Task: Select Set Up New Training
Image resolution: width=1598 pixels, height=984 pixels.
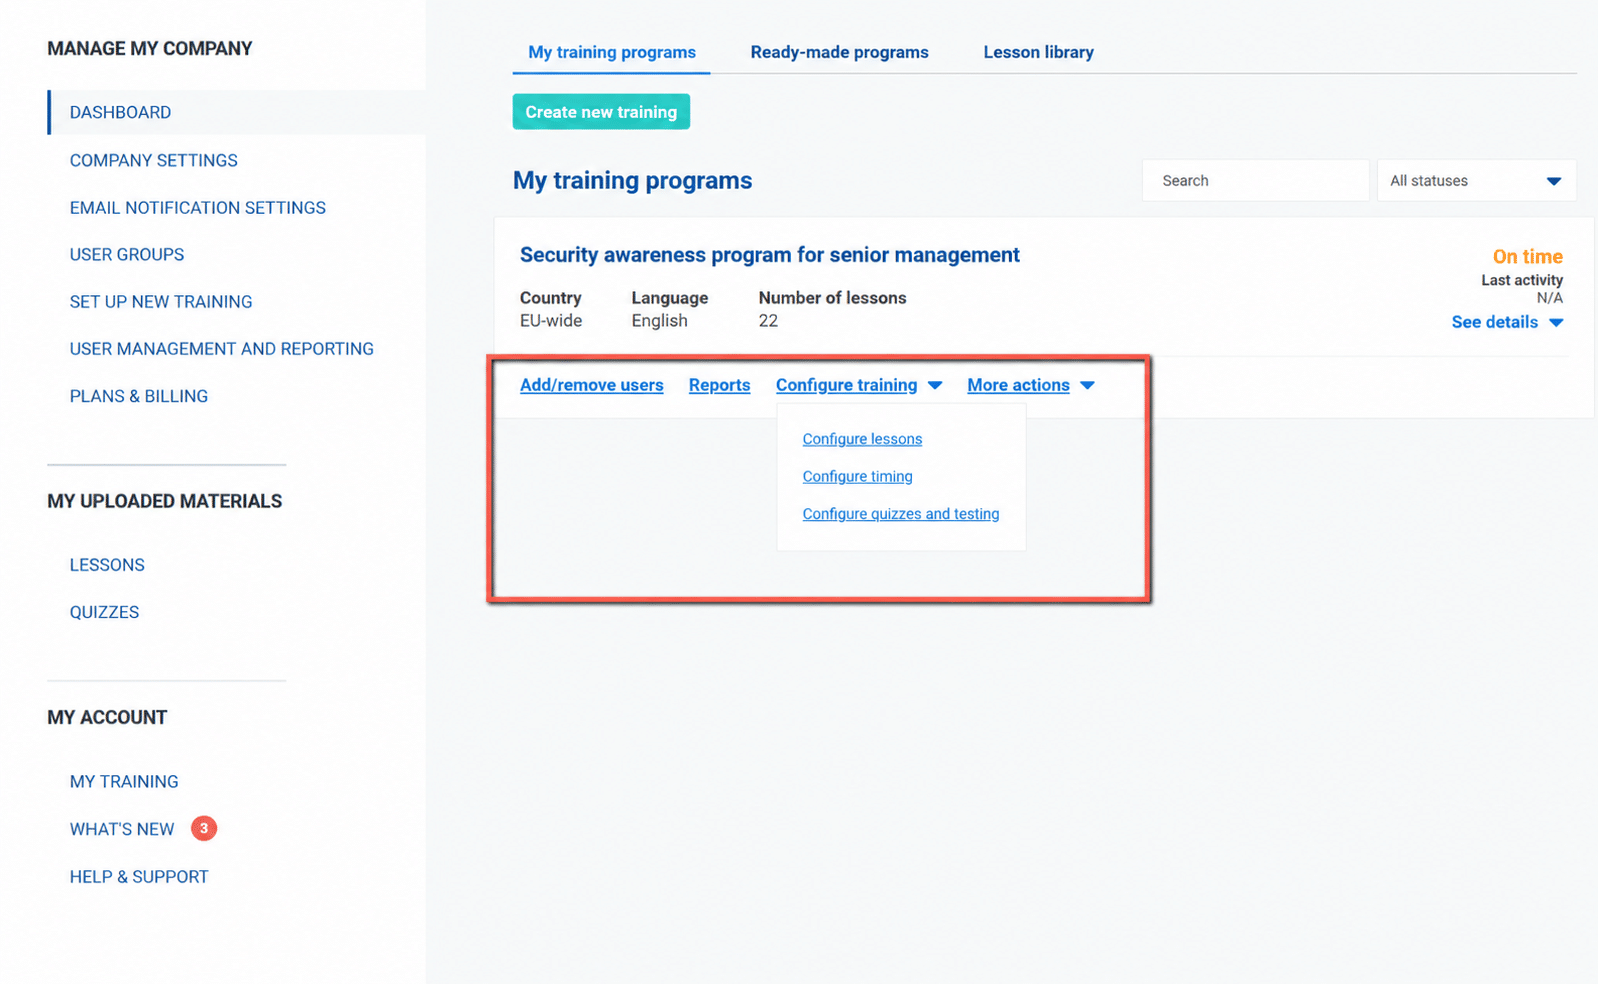Action: tap(160, 302)
